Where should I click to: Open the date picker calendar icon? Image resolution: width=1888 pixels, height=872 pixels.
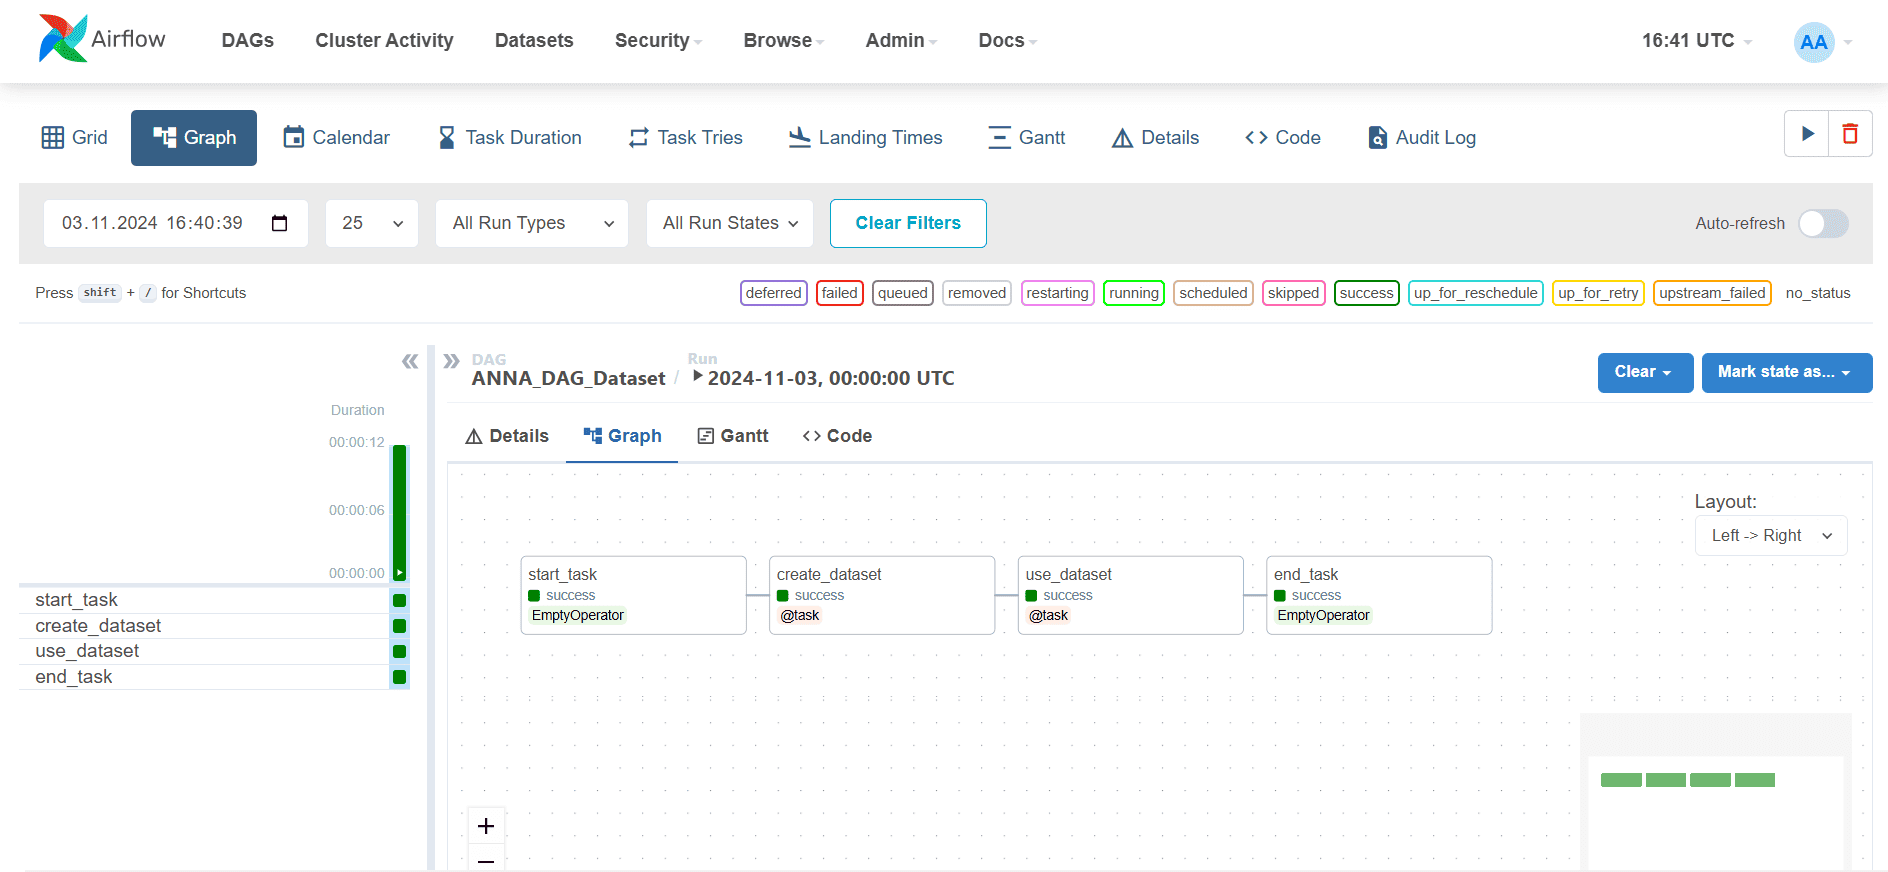(x=280, y=223)
